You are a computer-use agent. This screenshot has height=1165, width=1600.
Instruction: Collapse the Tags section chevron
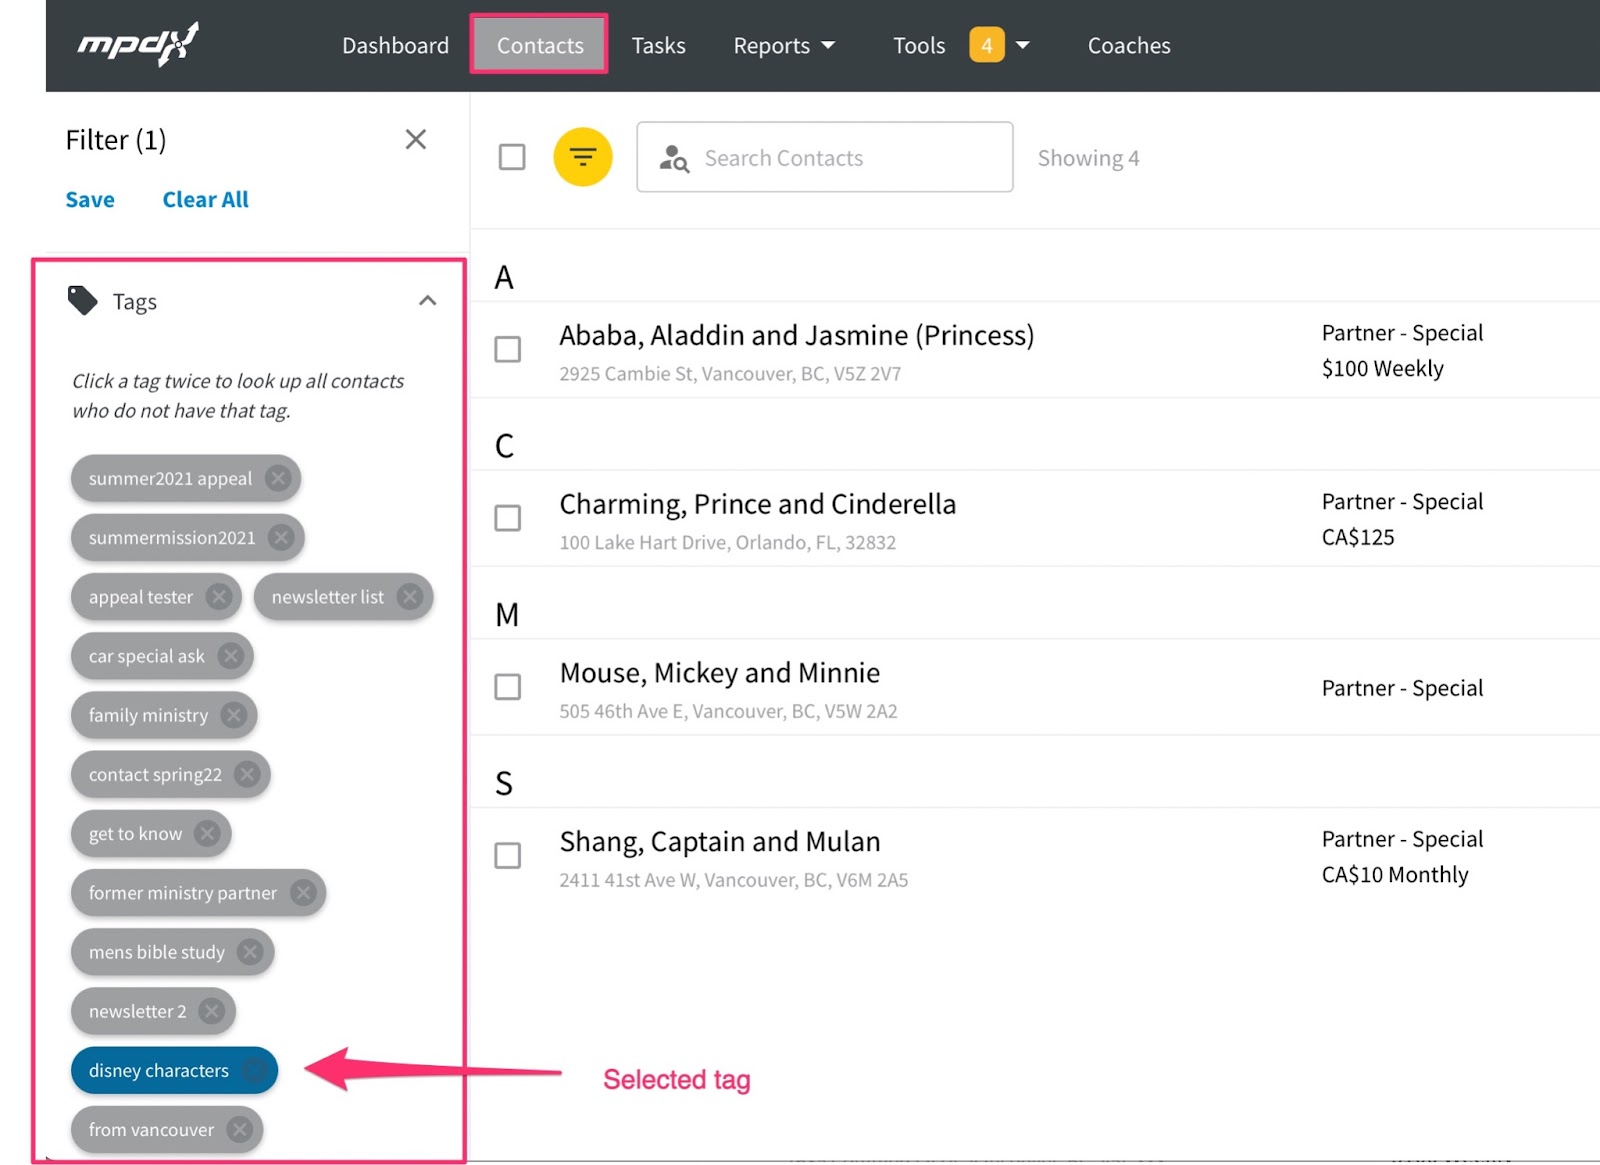427,301
